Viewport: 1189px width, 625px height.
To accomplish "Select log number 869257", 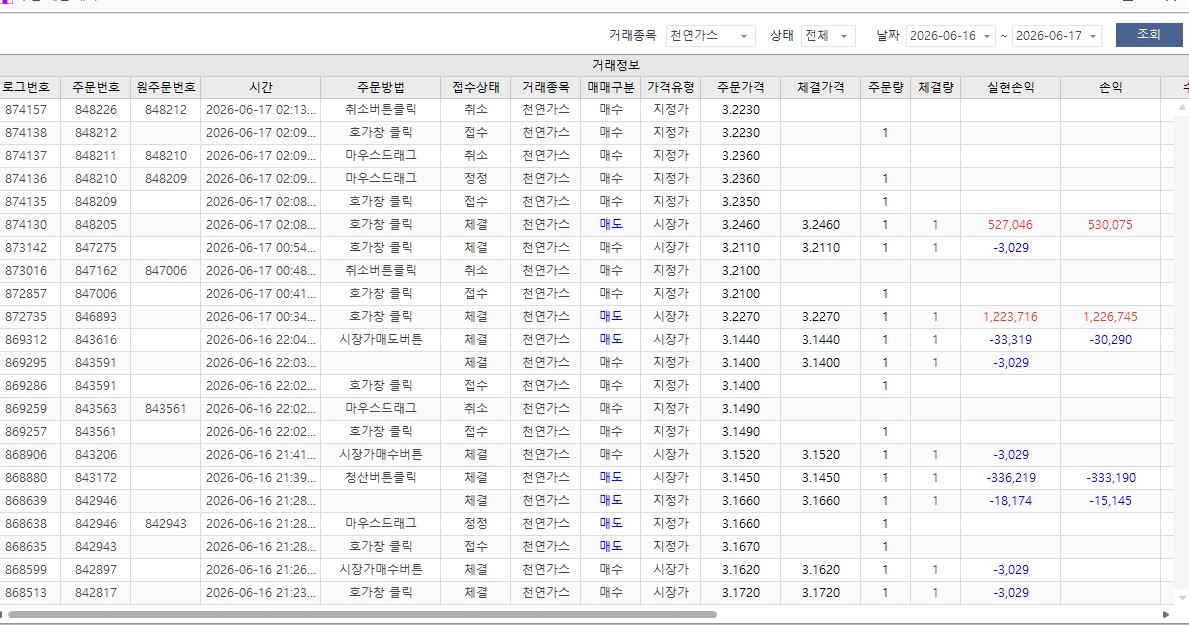I will 26,432.
